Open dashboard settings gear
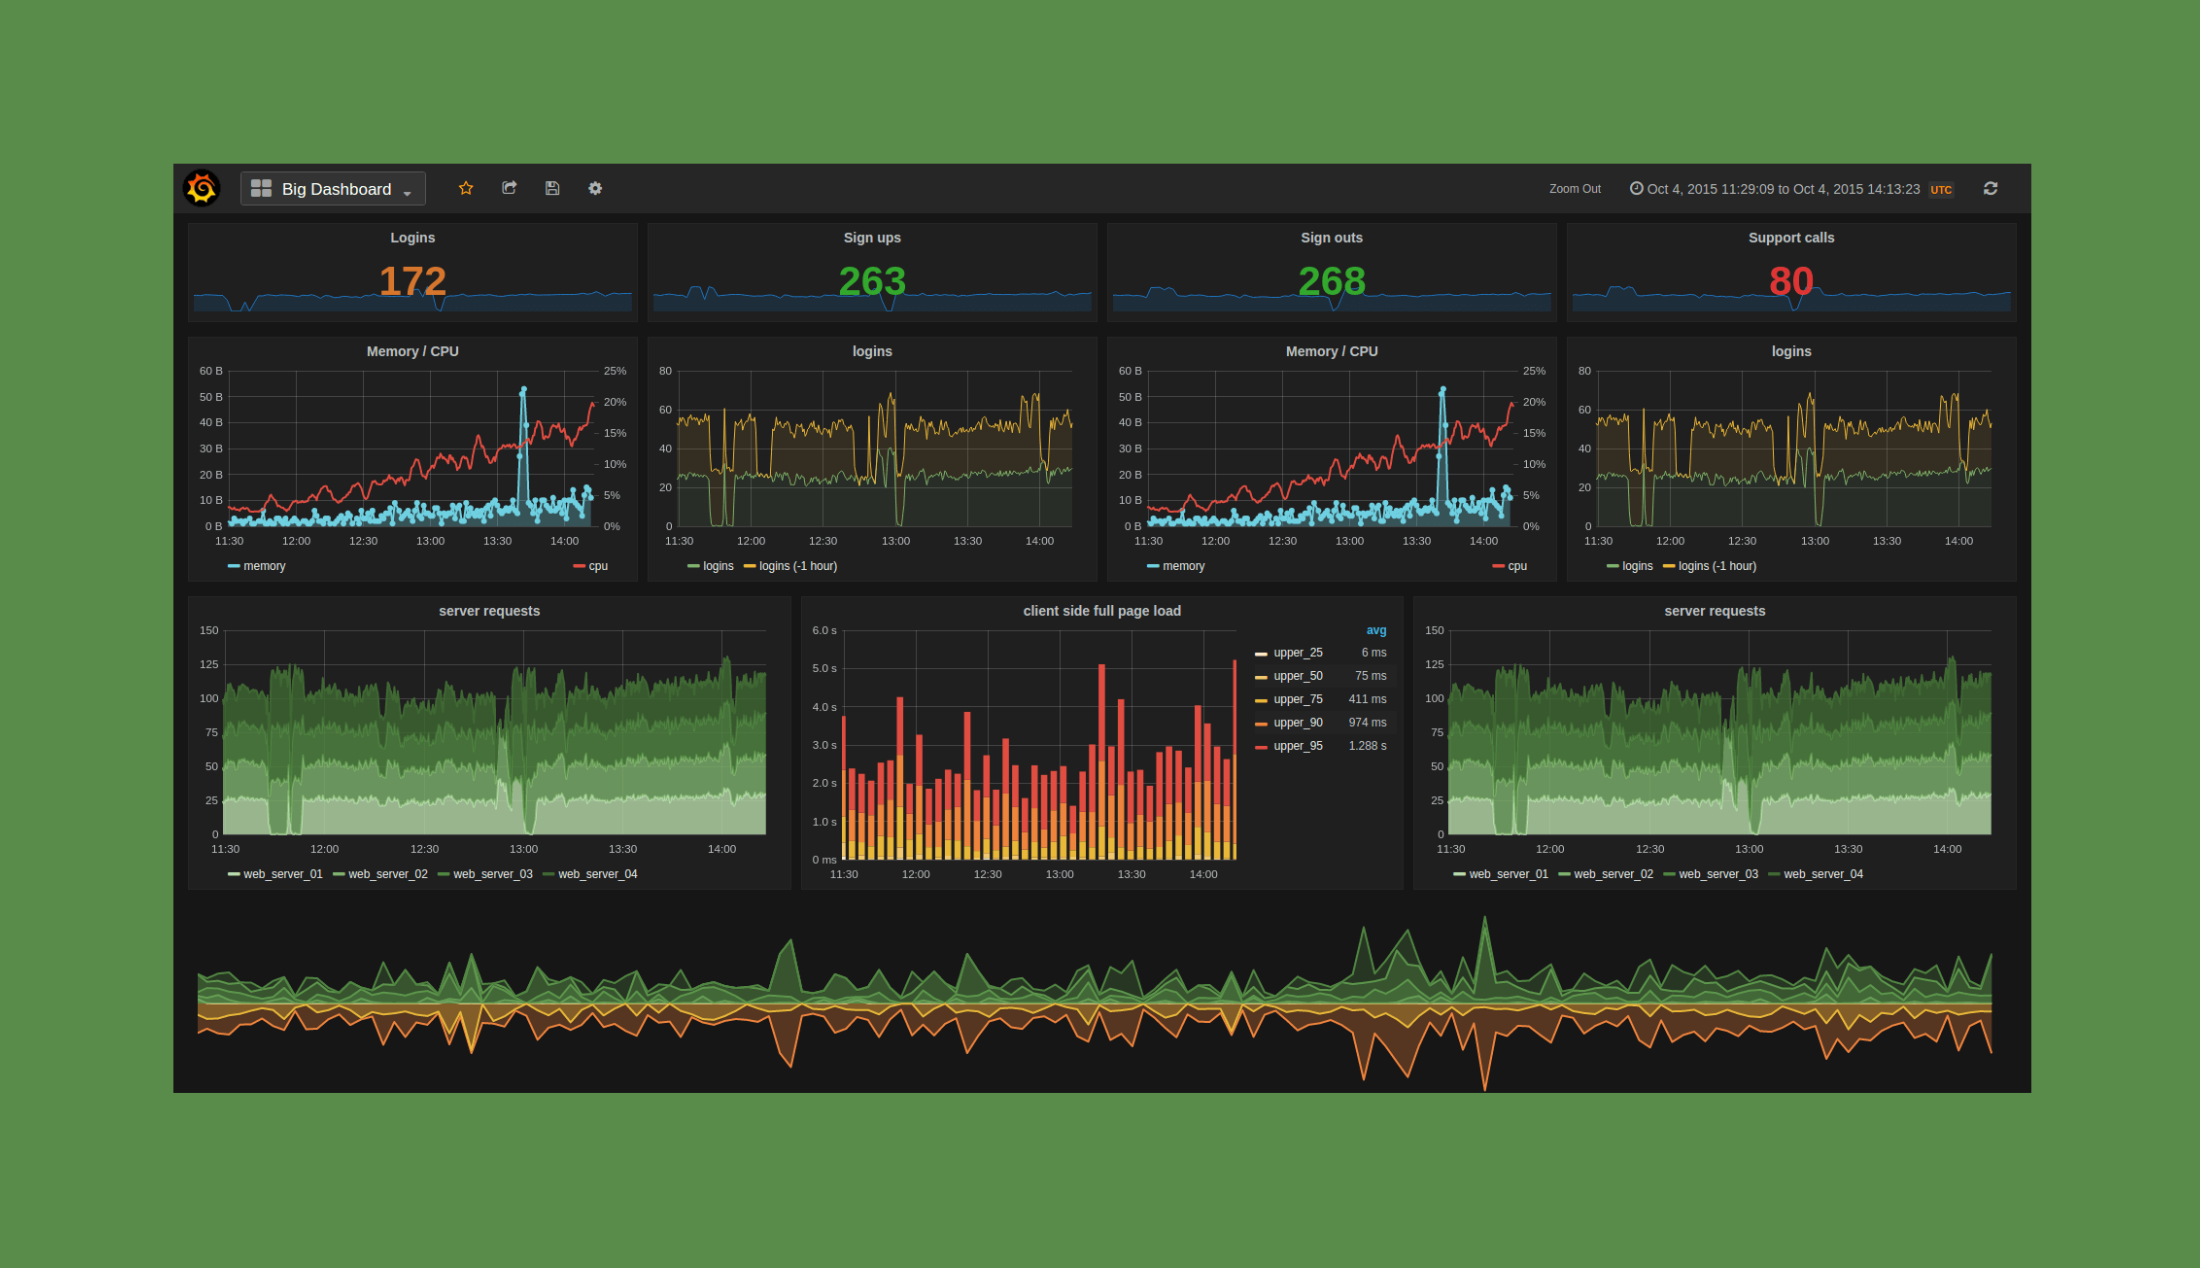The image size is (2200, 1268). click(x=595, y=188)
